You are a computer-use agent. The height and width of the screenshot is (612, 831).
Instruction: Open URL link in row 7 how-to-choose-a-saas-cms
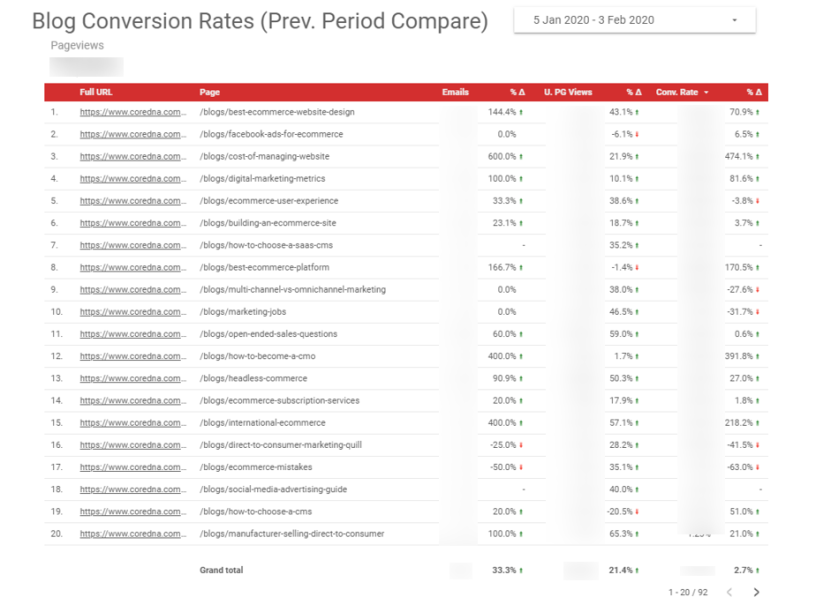click(x=132, y=245)
